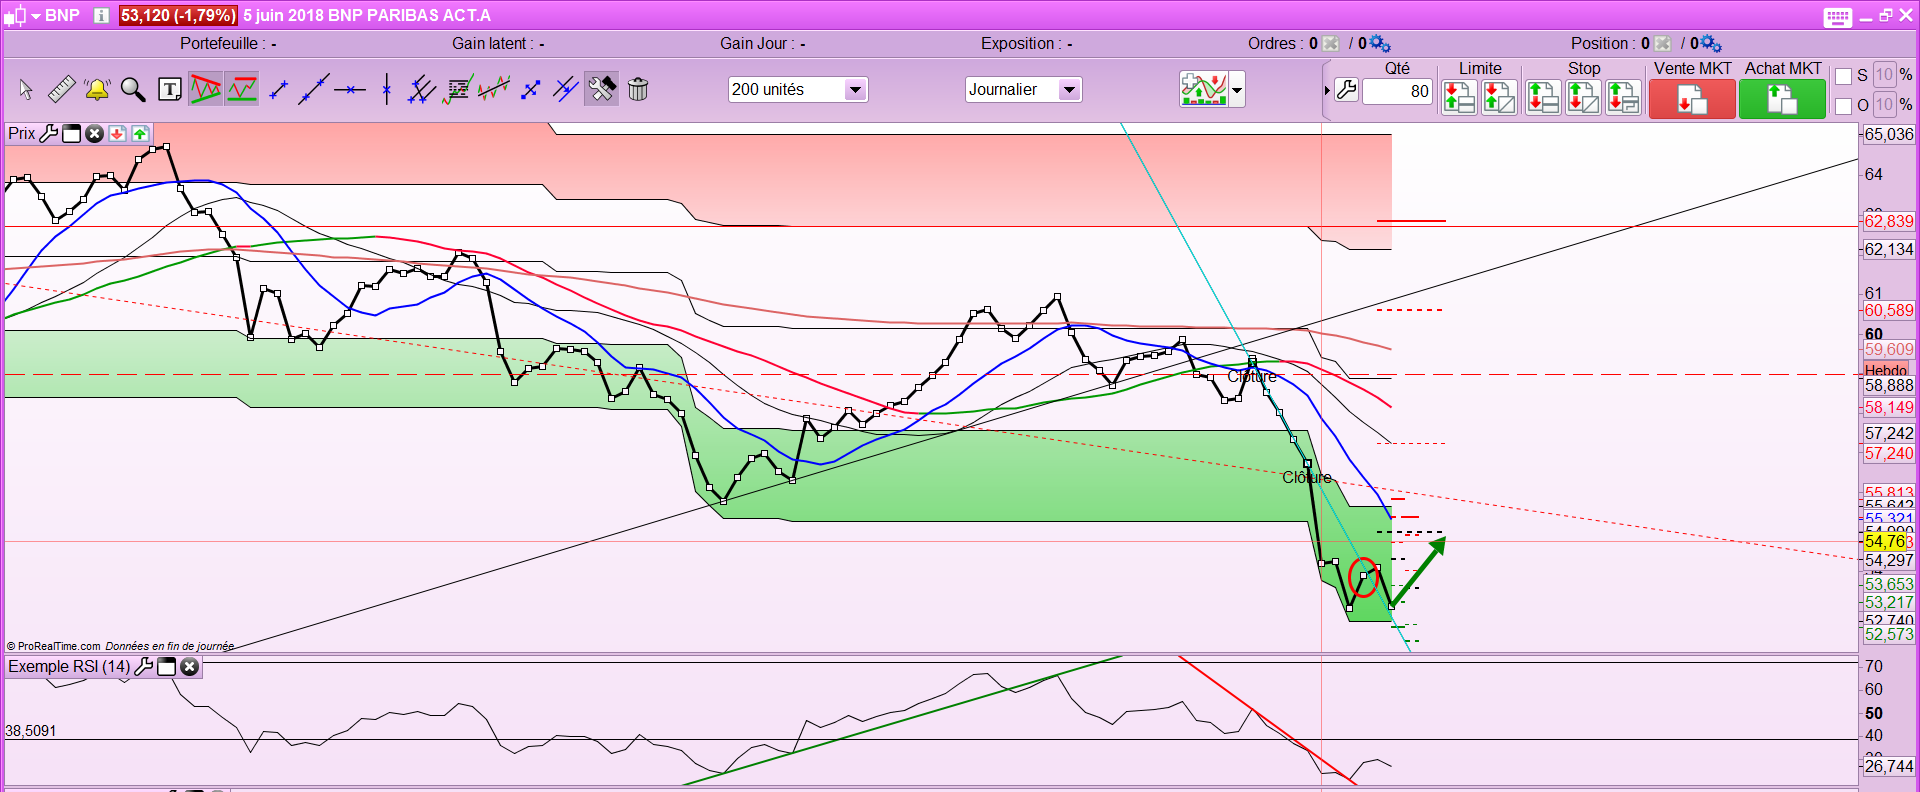
Task: Select the arrow cursor tool
Action: 26,90
